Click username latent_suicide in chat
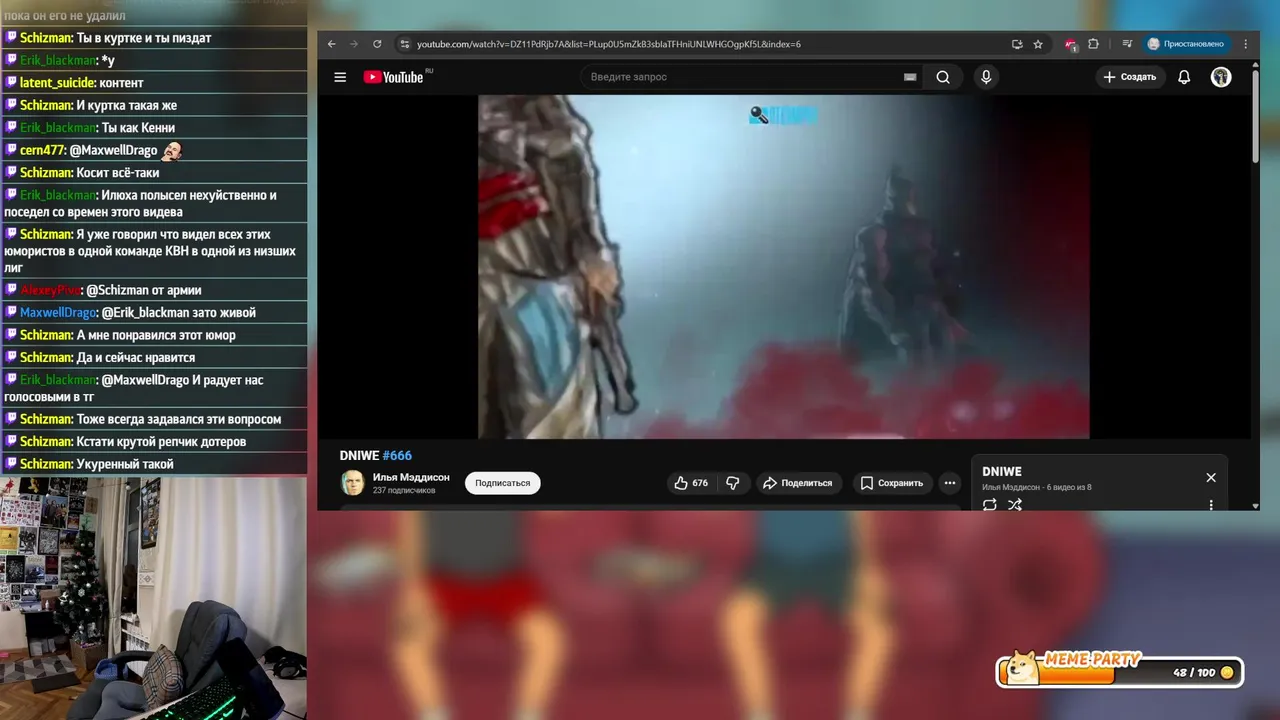The width and height of the screenshot is (1280, 720). [58, 83]
